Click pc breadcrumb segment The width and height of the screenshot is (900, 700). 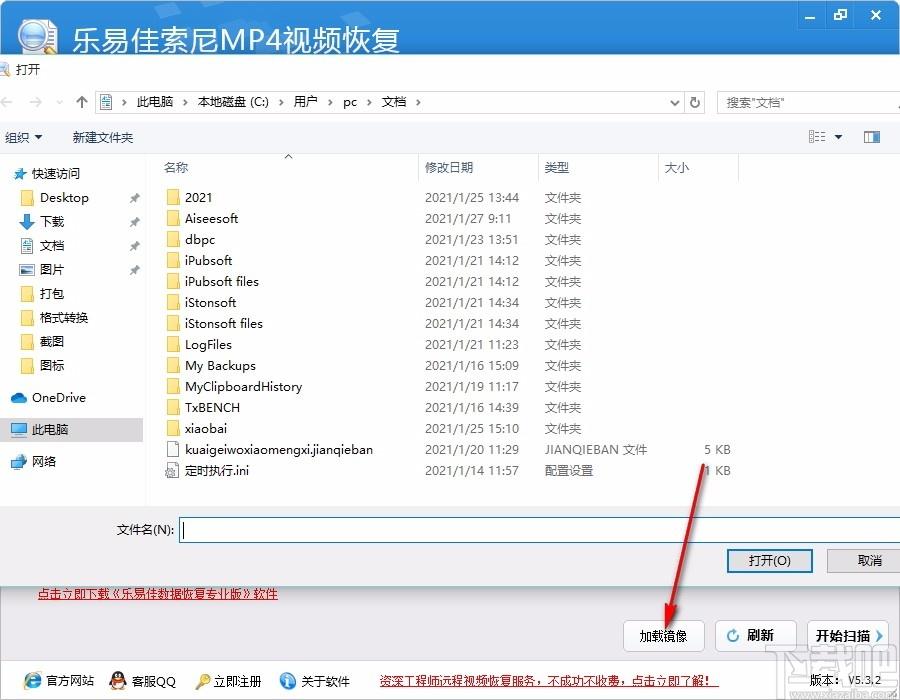click(350, 102)
